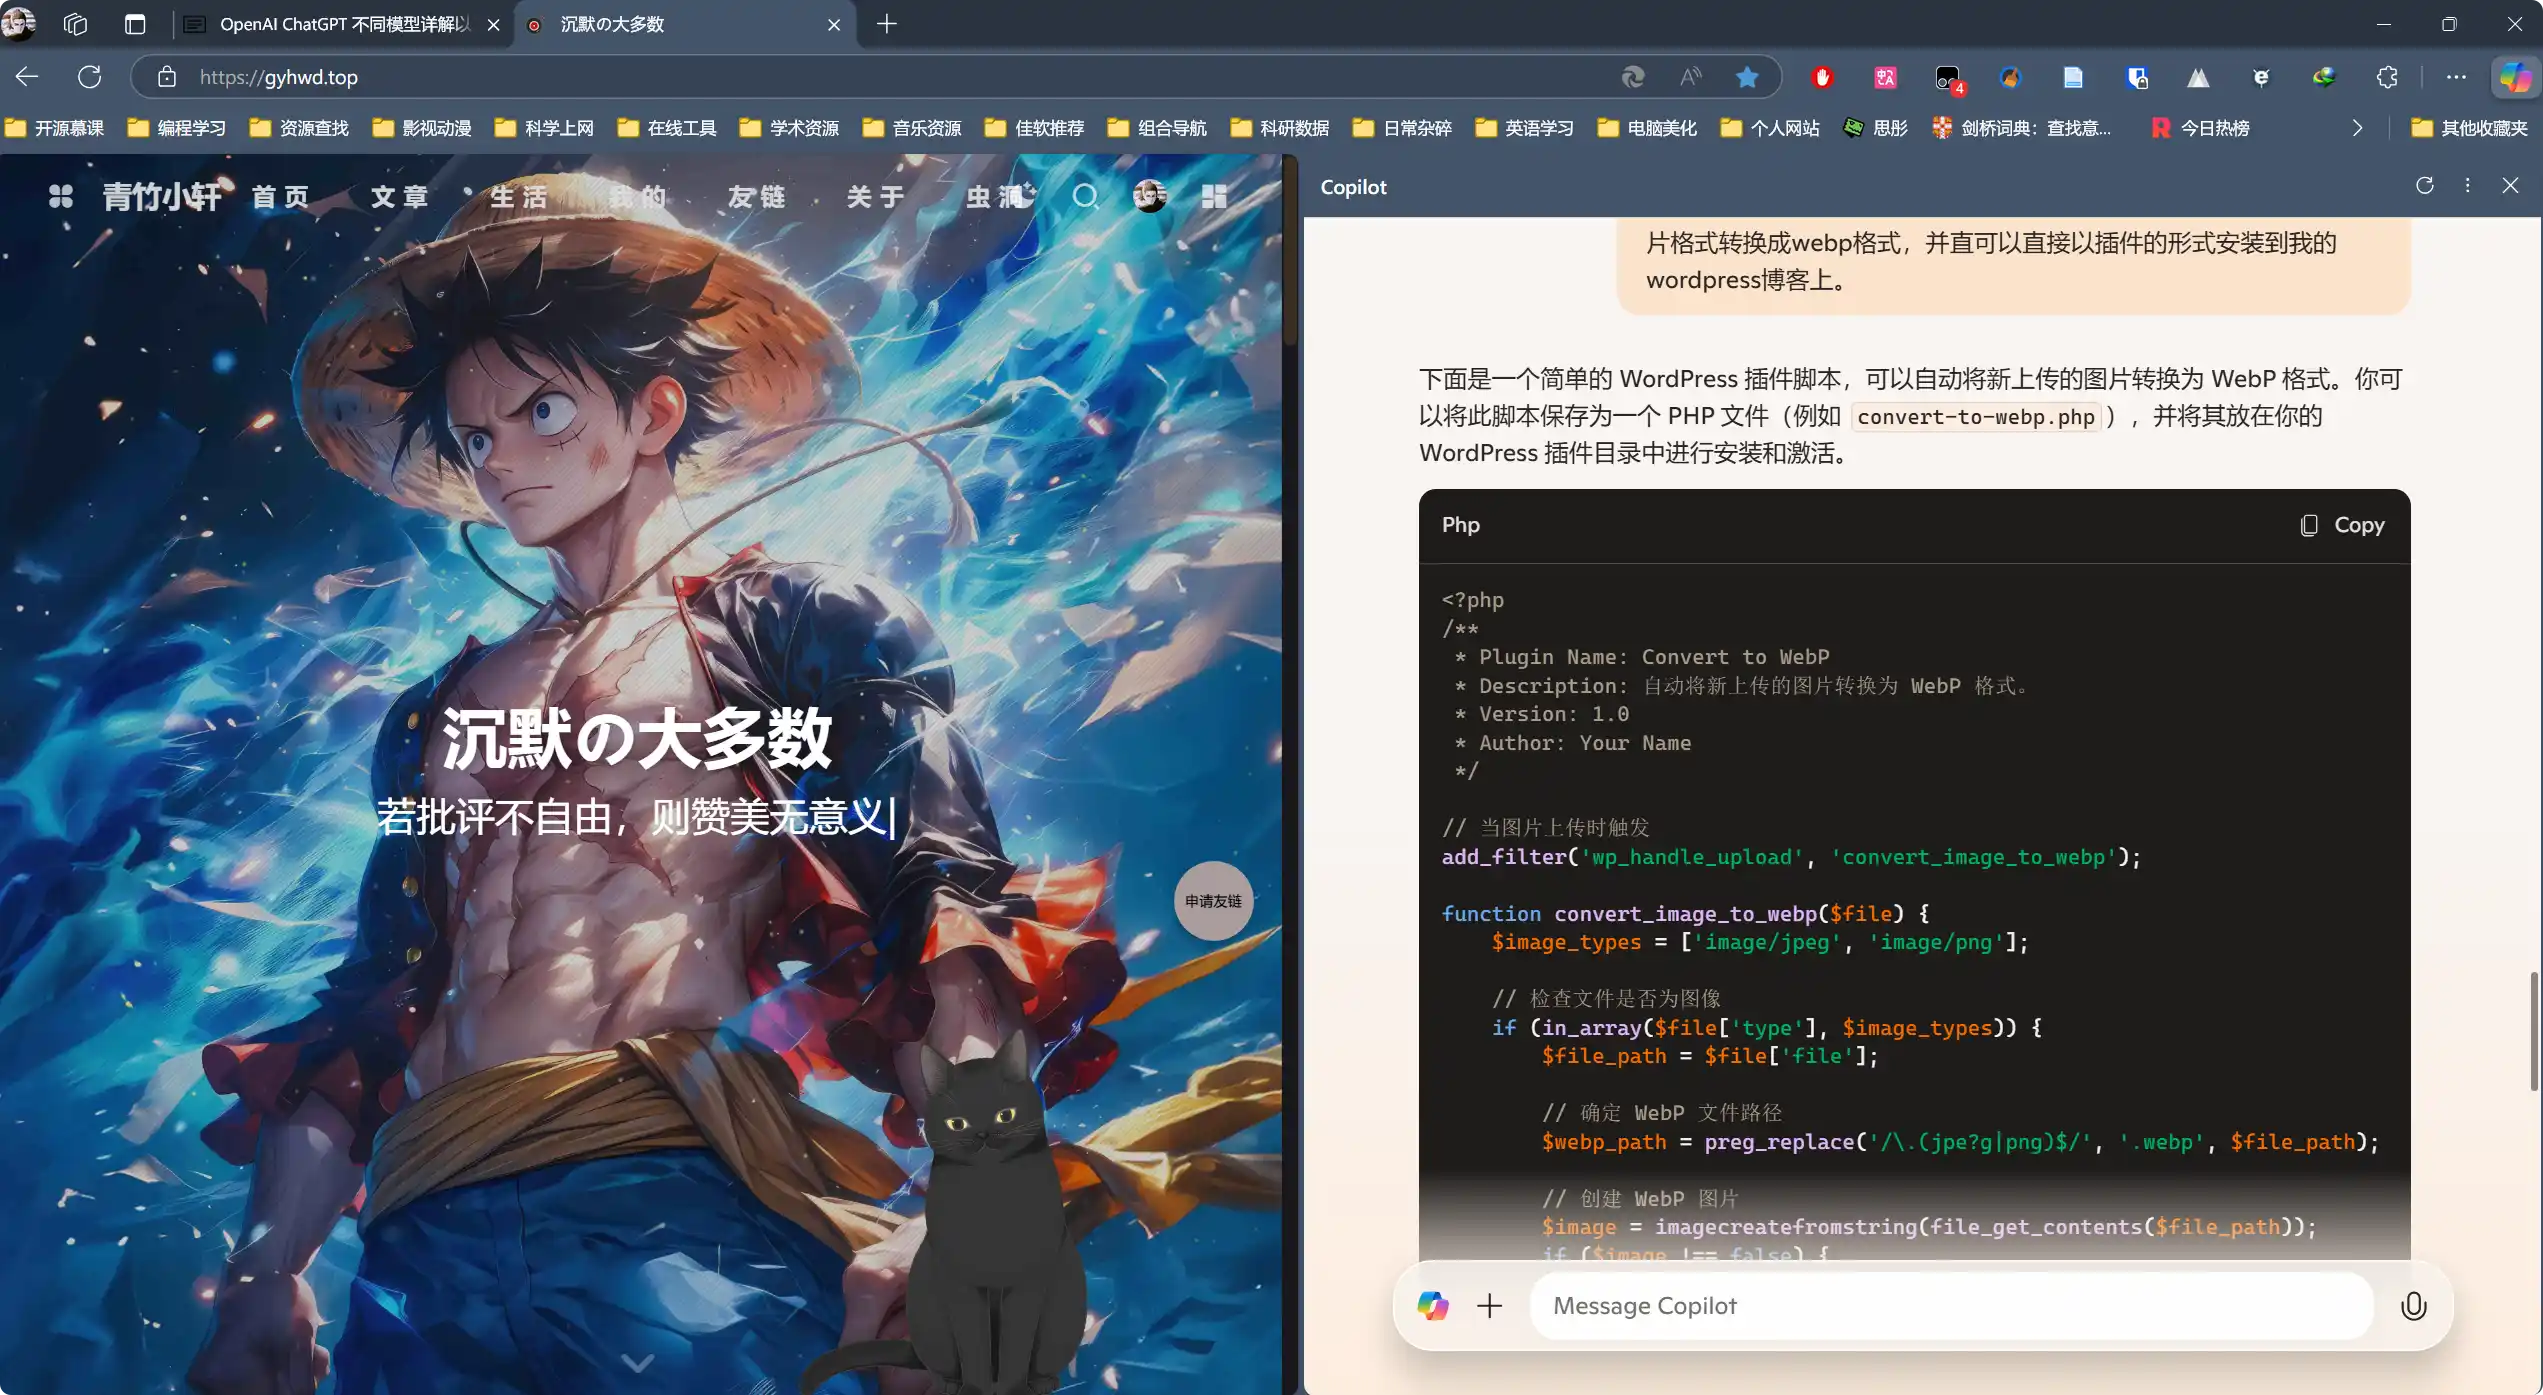Open 关于 in site navigation
Screen dimensions: 2543x1395
(876, 196)
